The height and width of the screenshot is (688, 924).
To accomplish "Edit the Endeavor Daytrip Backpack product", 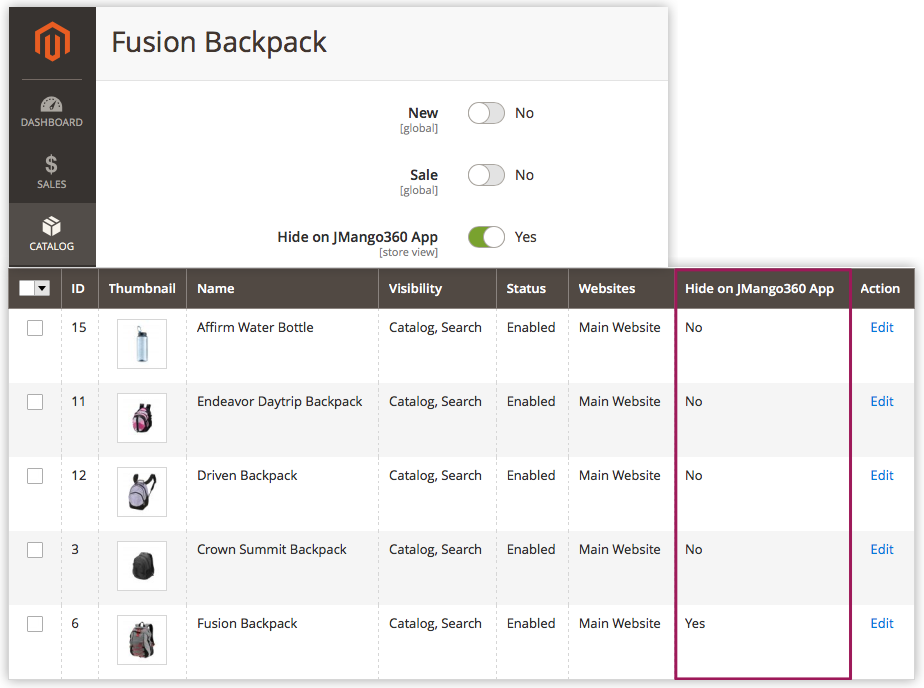I will [x=882, y=402].
